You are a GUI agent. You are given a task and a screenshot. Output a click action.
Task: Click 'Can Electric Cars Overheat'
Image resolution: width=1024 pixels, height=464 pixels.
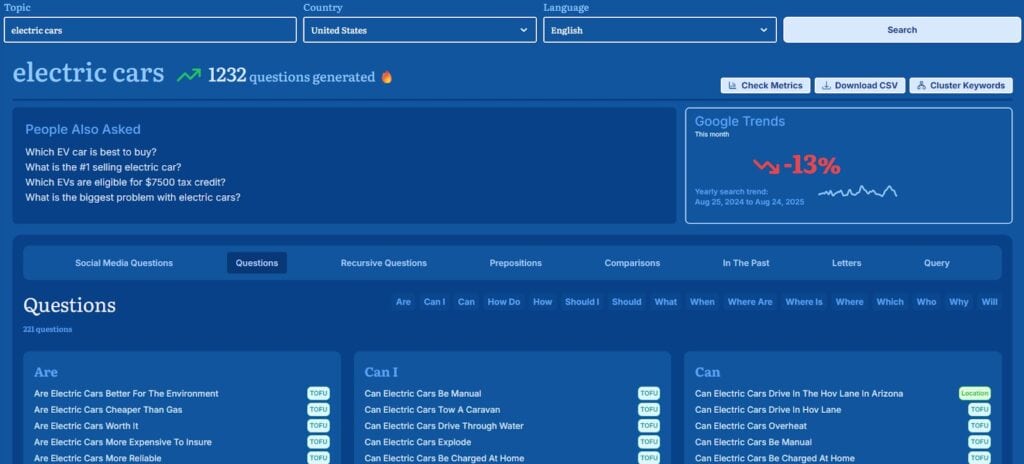(x=750, y=425)
